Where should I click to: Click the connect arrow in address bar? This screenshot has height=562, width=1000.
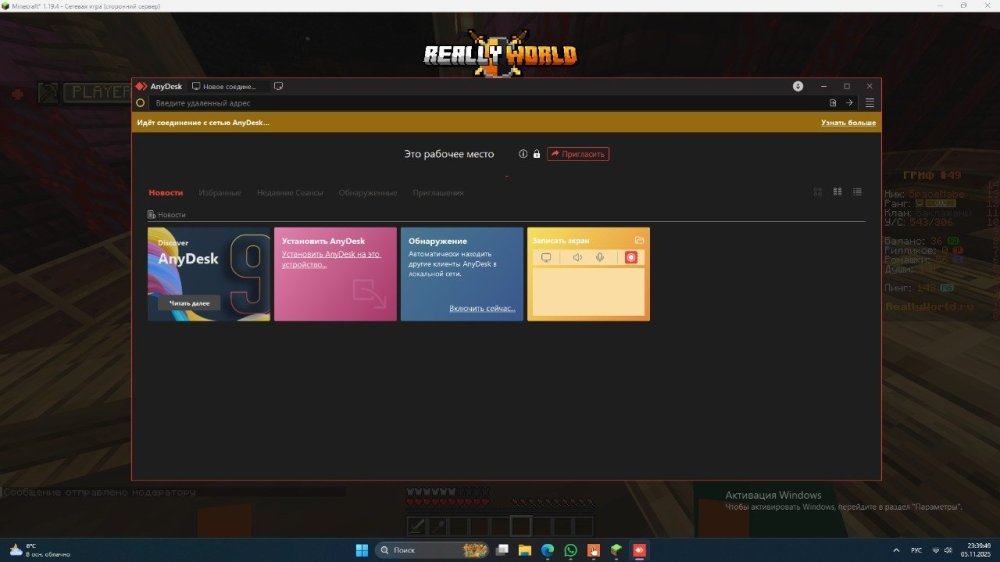tap(849, 103)
